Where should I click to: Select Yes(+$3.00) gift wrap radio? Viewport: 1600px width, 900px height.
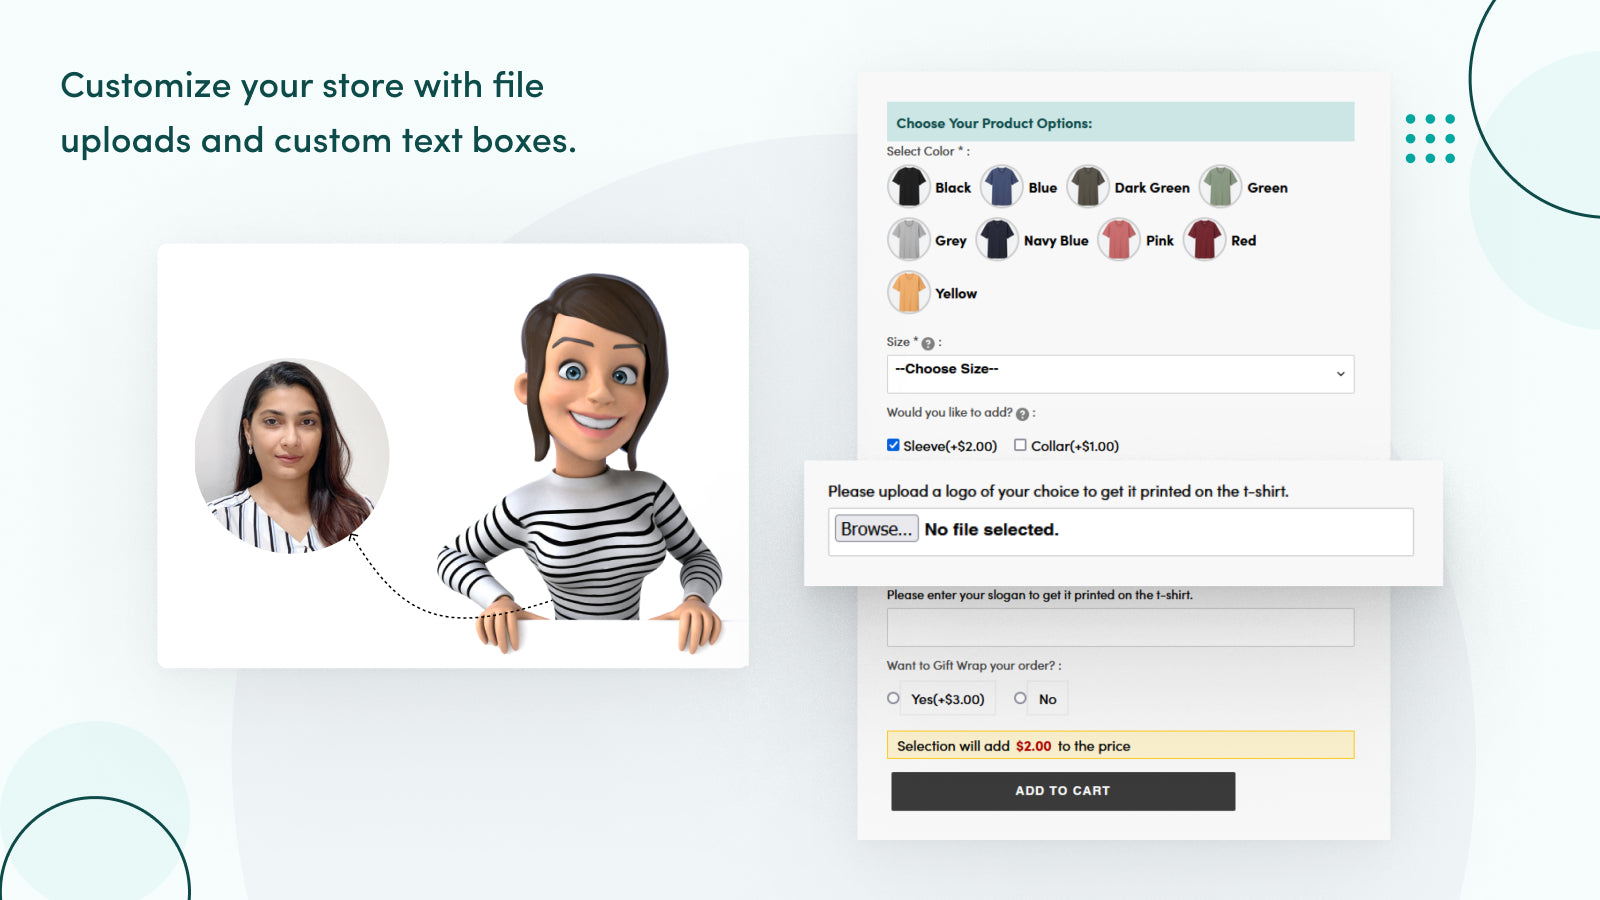point(893,698)
